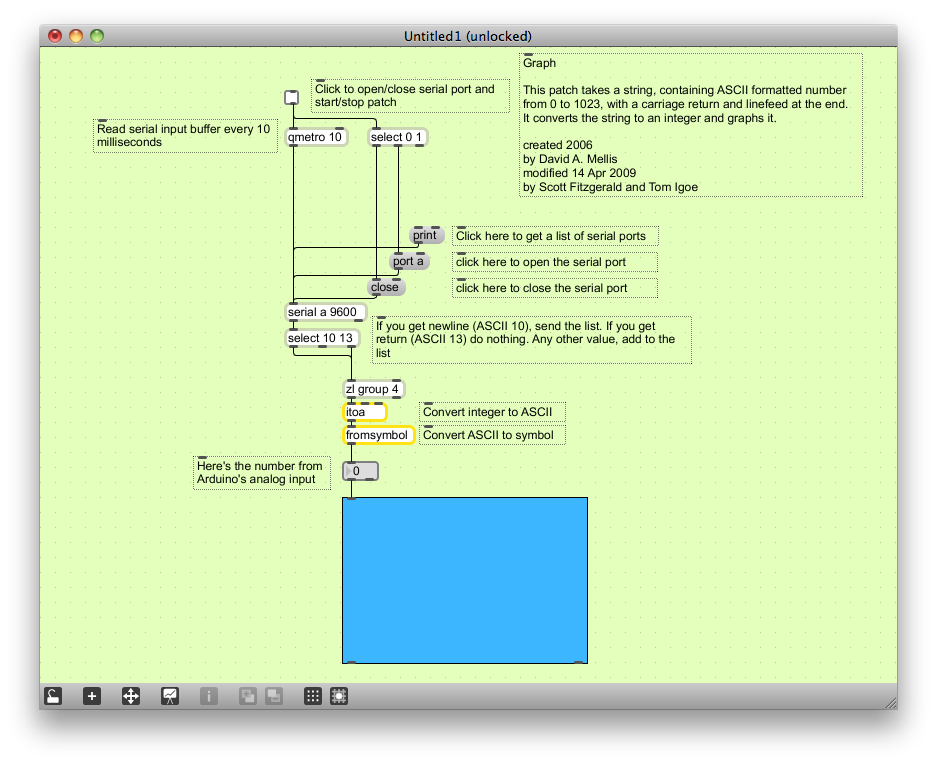
Task: Select the select 10 13 object
Action: coord(323,338)
